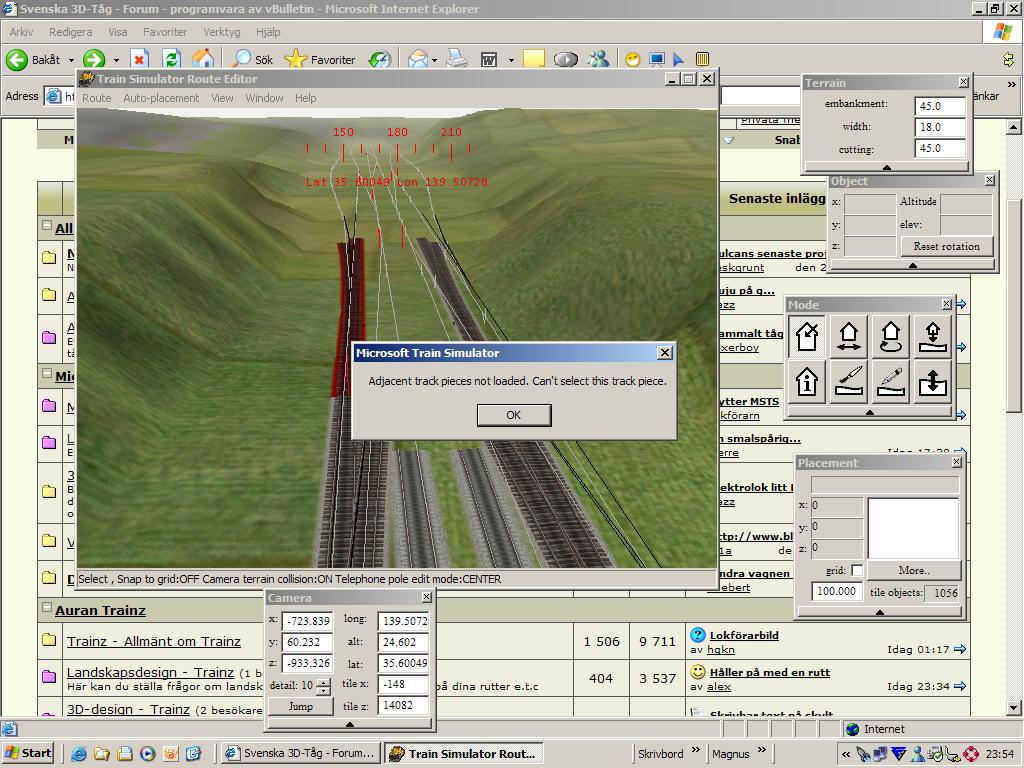Click the Windows Start button
The height and width of the screenshot is (768, 1024).
pos(28,753)
